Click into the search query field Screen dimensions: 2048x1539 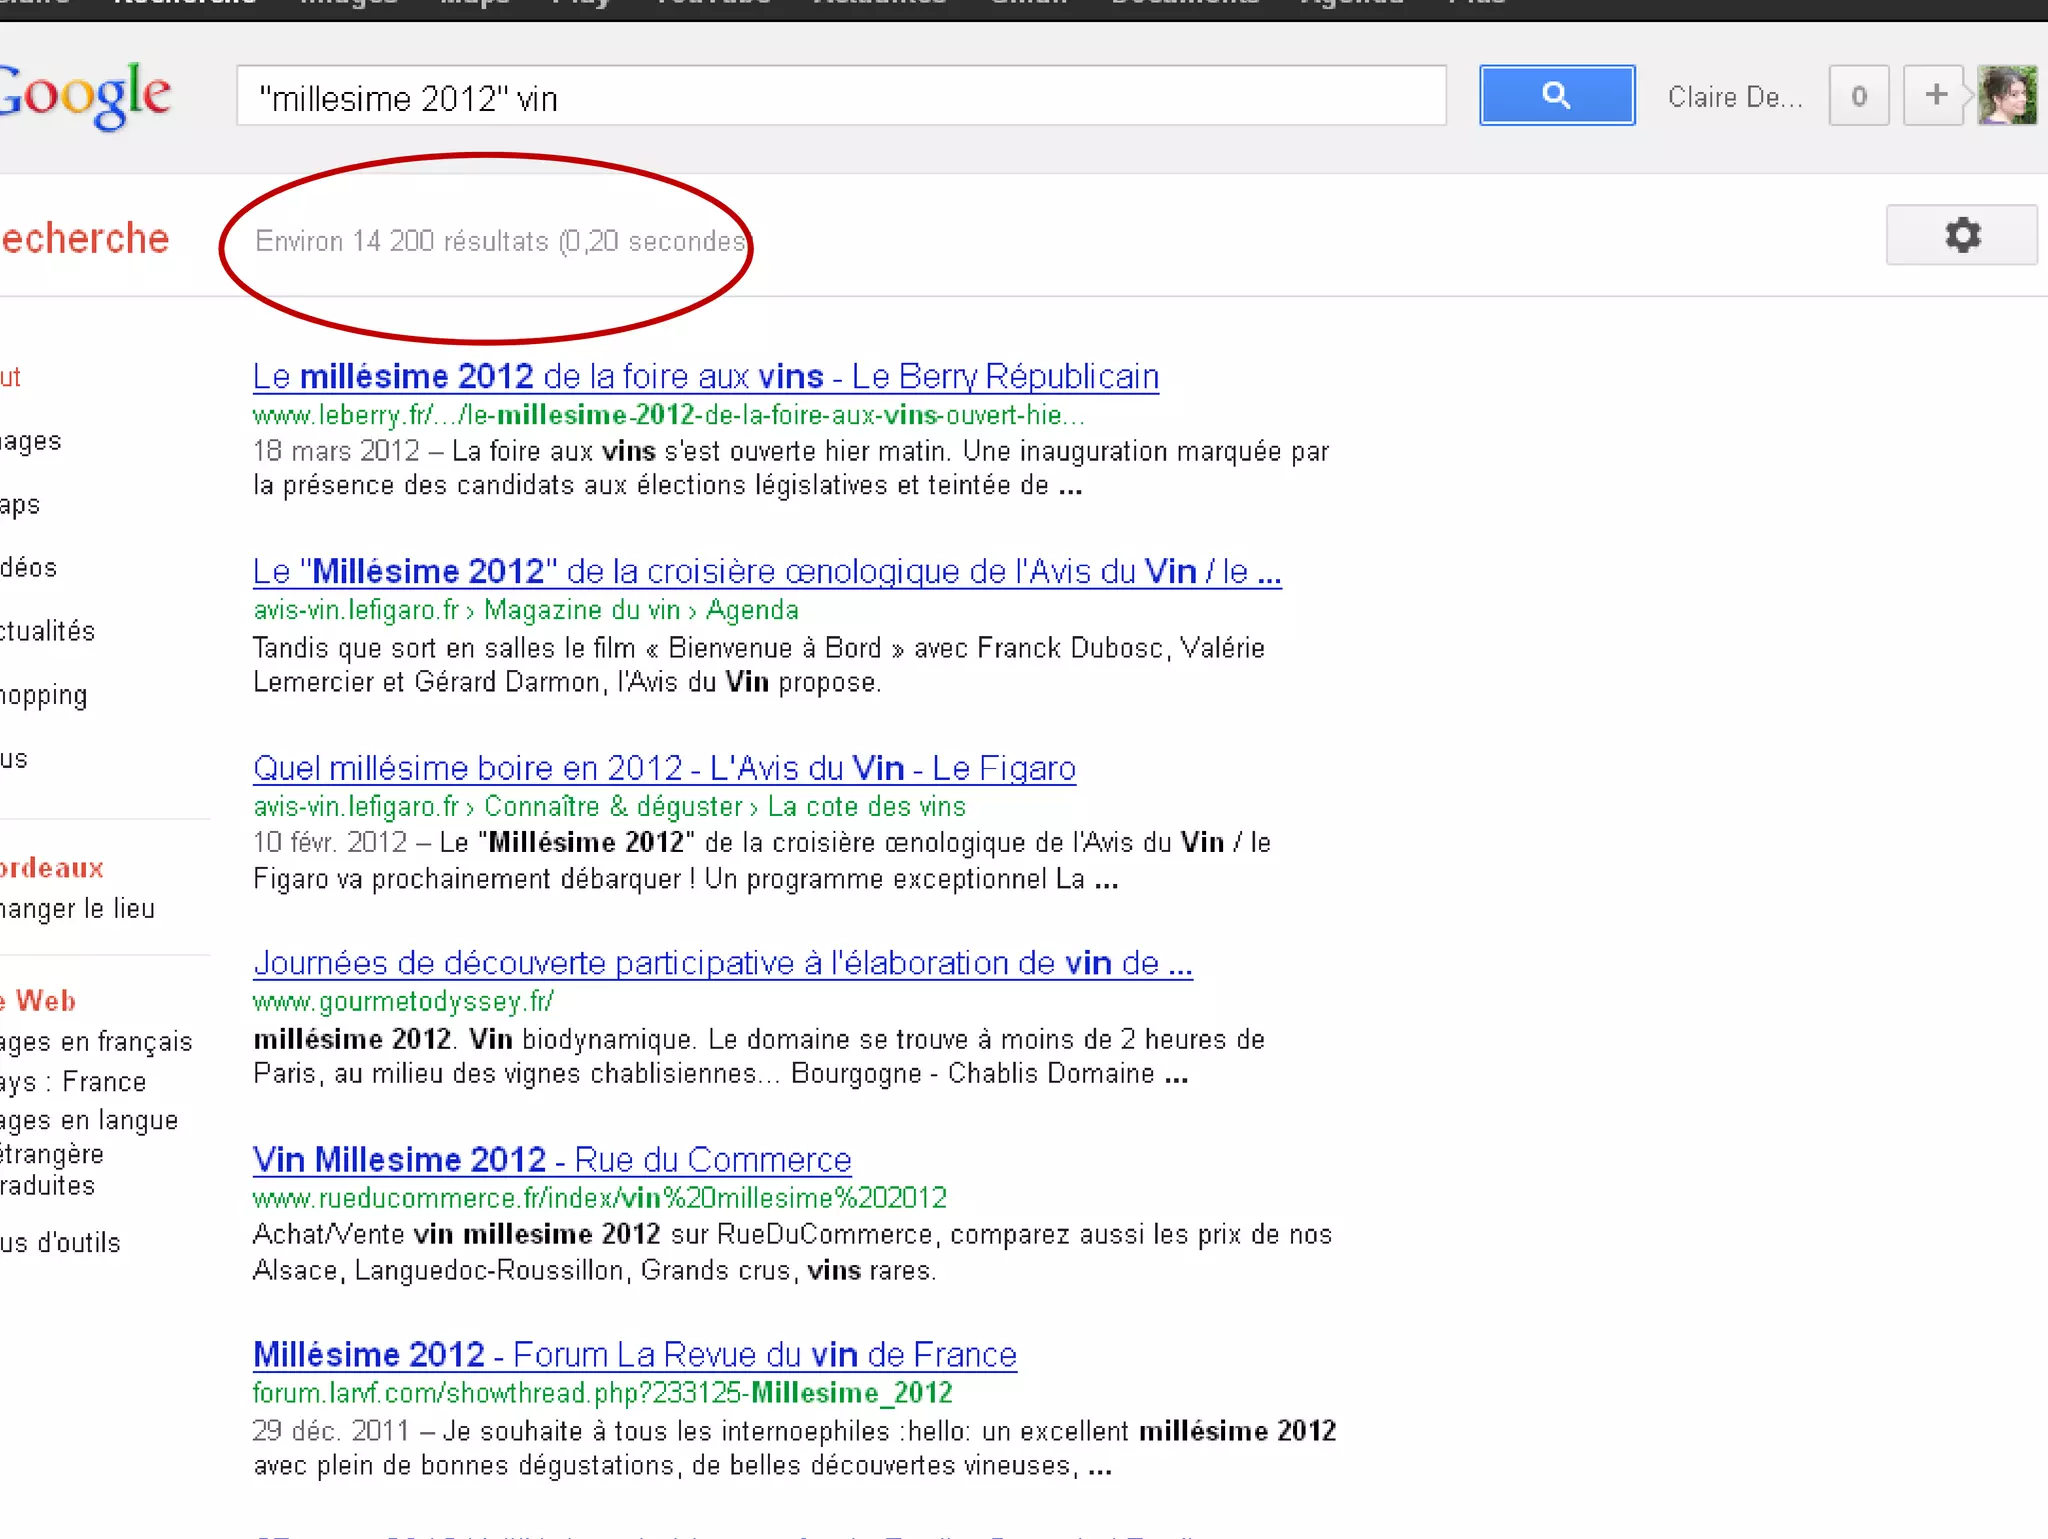click(x=841, y=96)
